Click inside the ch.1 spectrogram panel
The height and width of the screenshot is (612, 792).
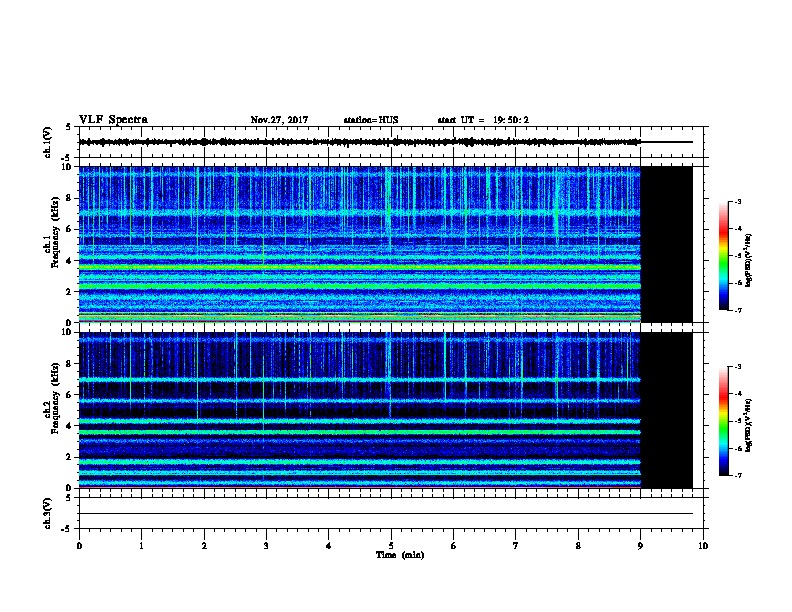(360, 244)
